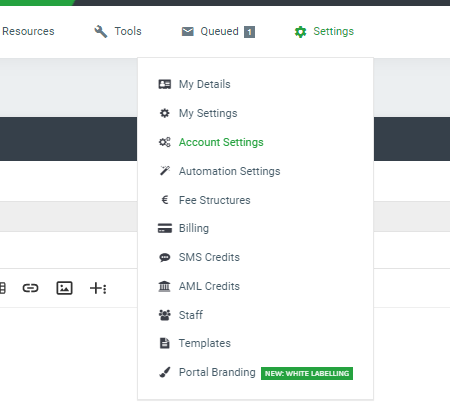
Task: Open Account Settings
Action: click(221, 142)
